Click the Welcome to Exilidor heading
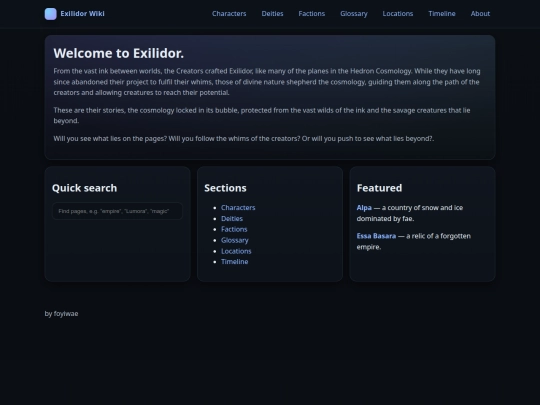This screenshot has width=540, height=405. (x=119, y=53)
